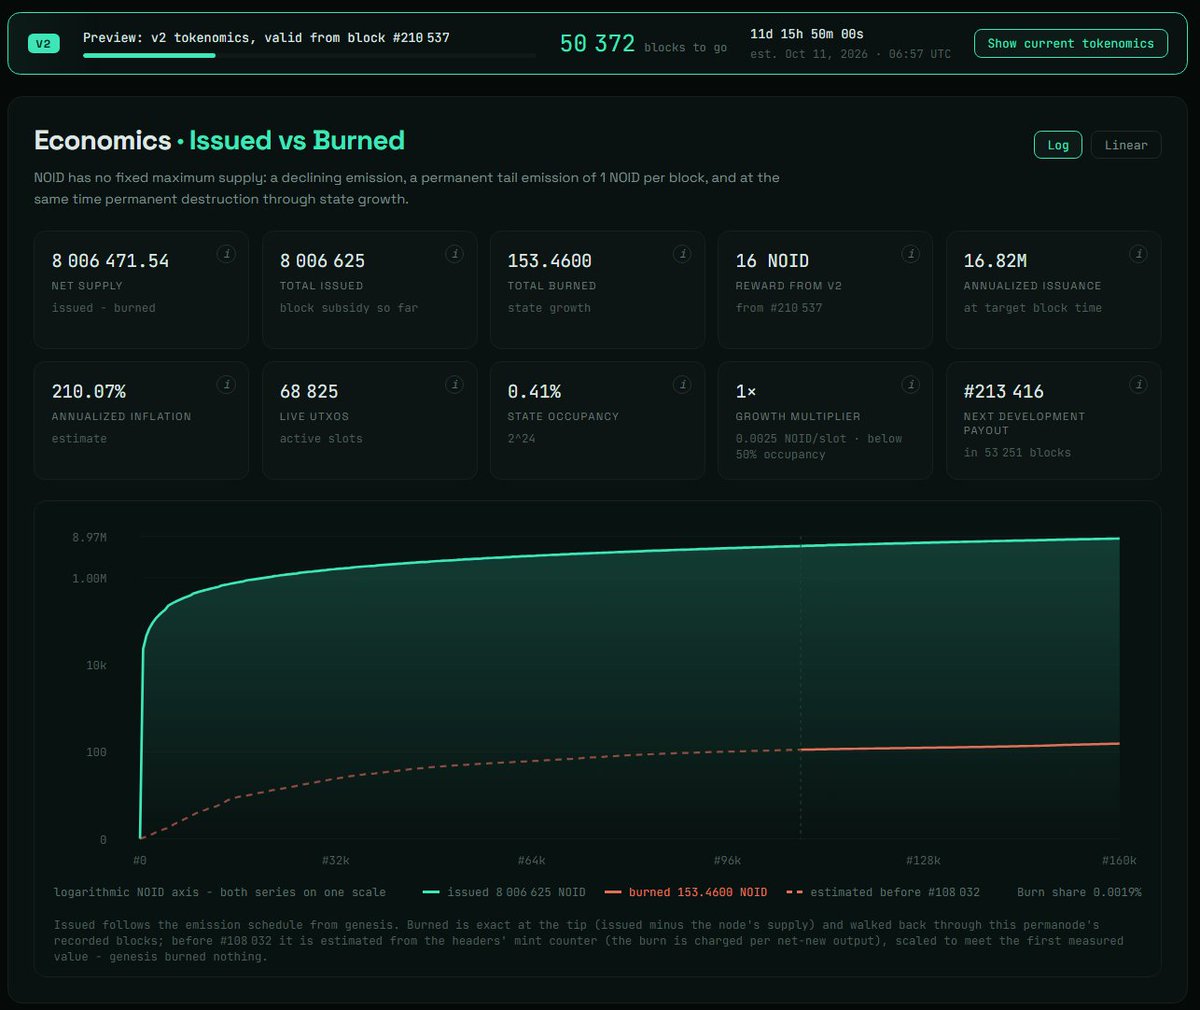
Task: Click the 1× growth multiplier value
Action: [746, 391]
